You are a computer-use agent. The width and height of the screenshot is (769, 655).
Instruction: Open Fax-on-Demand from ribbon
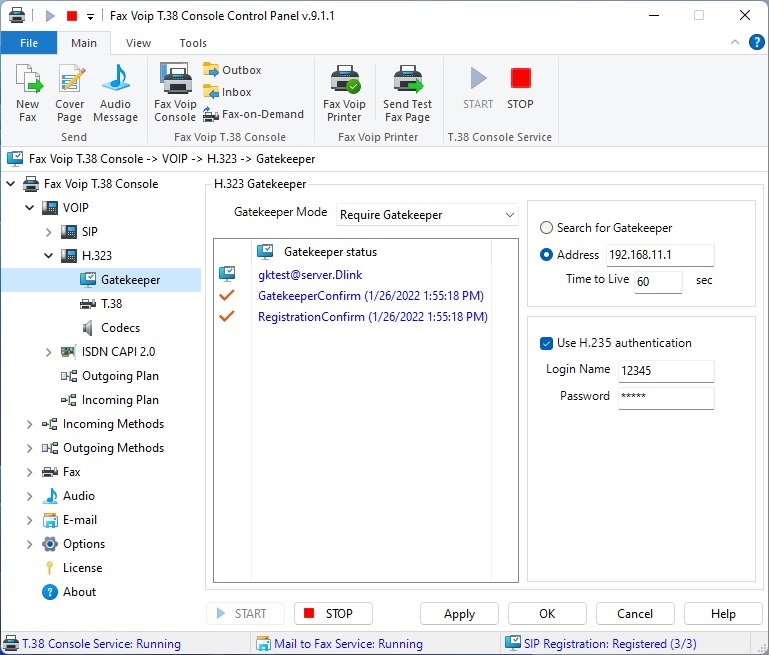click(x=254, y=114)
